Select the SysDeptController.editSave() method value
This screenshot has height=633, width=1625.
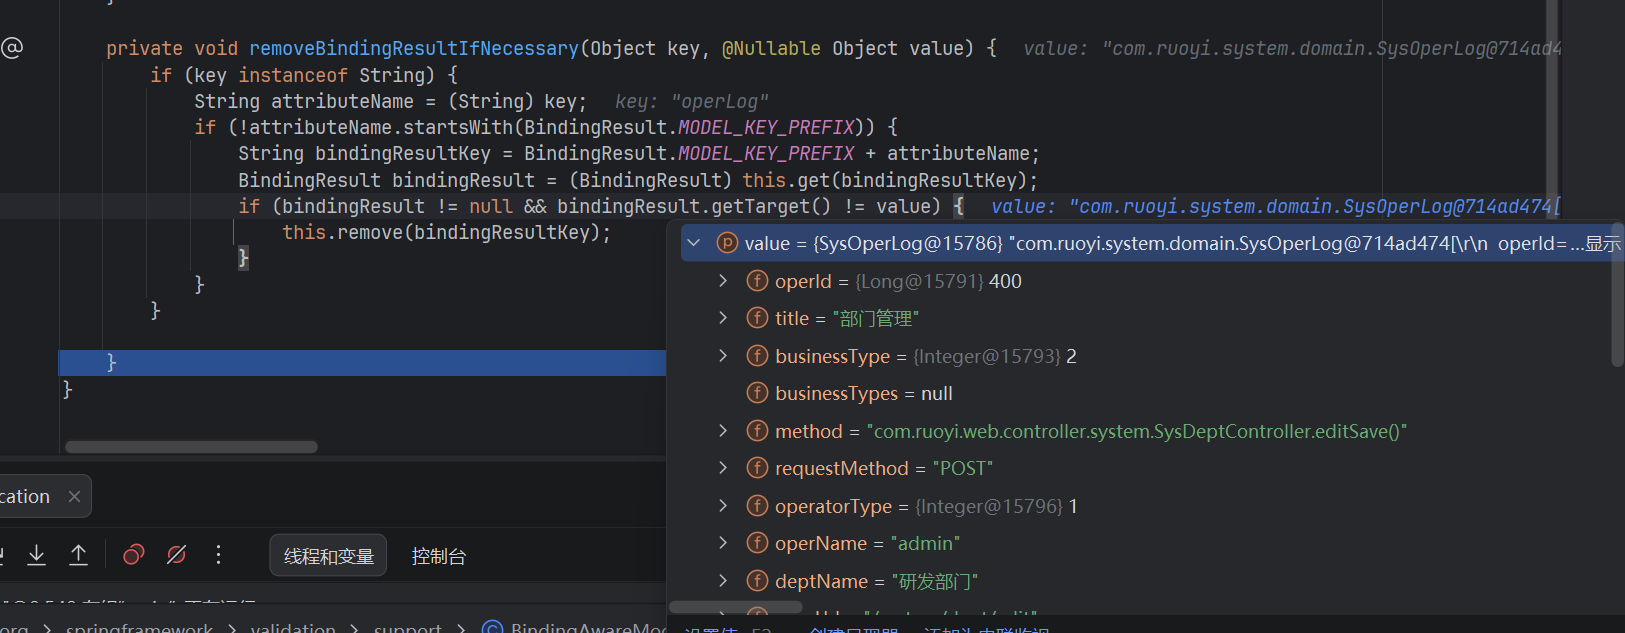point(1137,431)
